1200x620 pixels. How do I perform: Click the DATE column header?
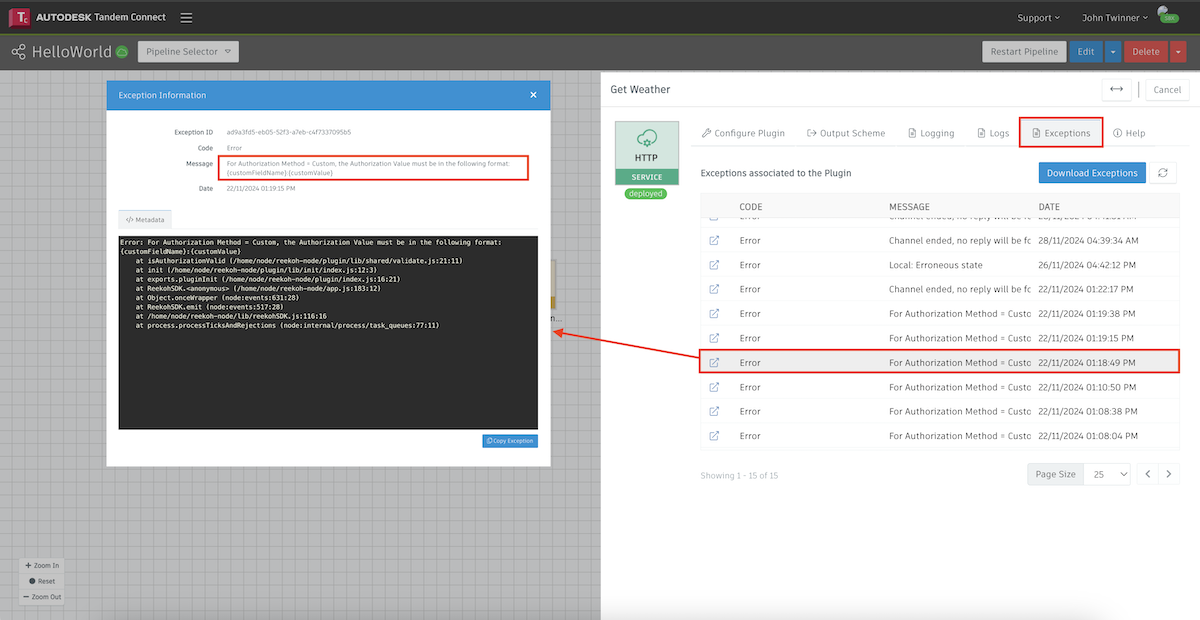(x=1049, y=207)
